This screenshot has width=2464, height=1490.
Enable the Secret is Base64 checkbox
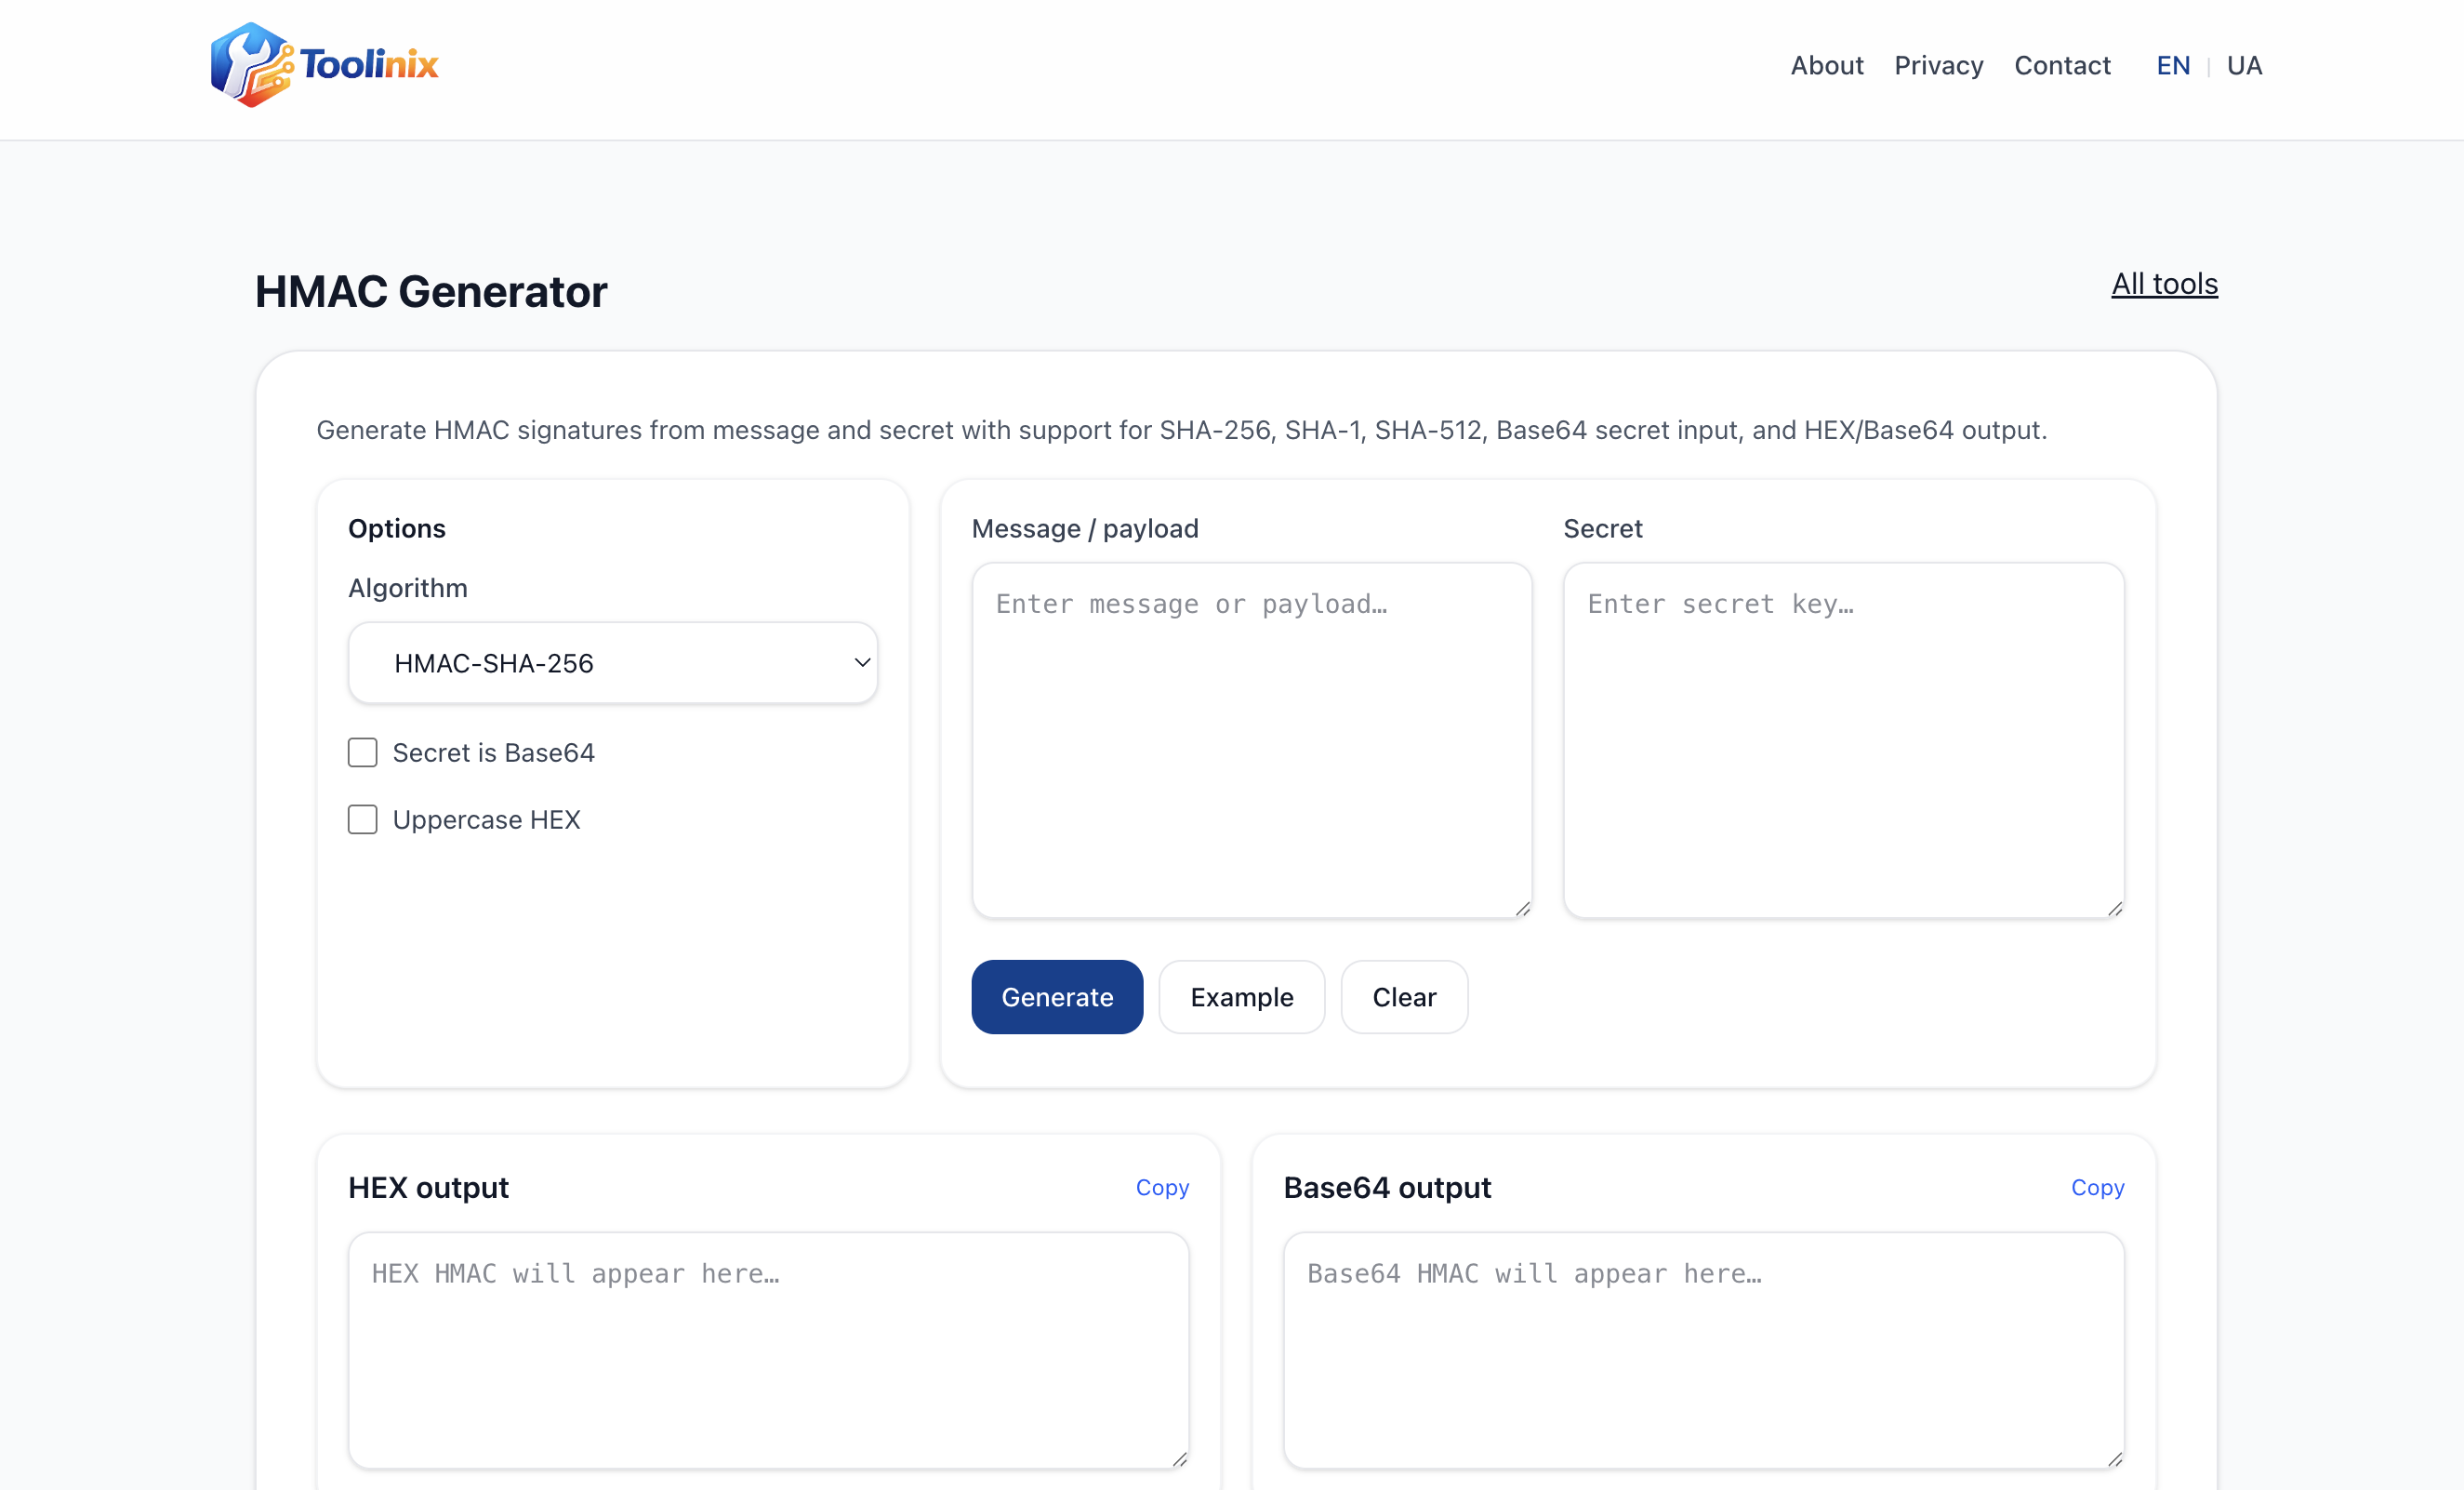[x=363, y=753]
